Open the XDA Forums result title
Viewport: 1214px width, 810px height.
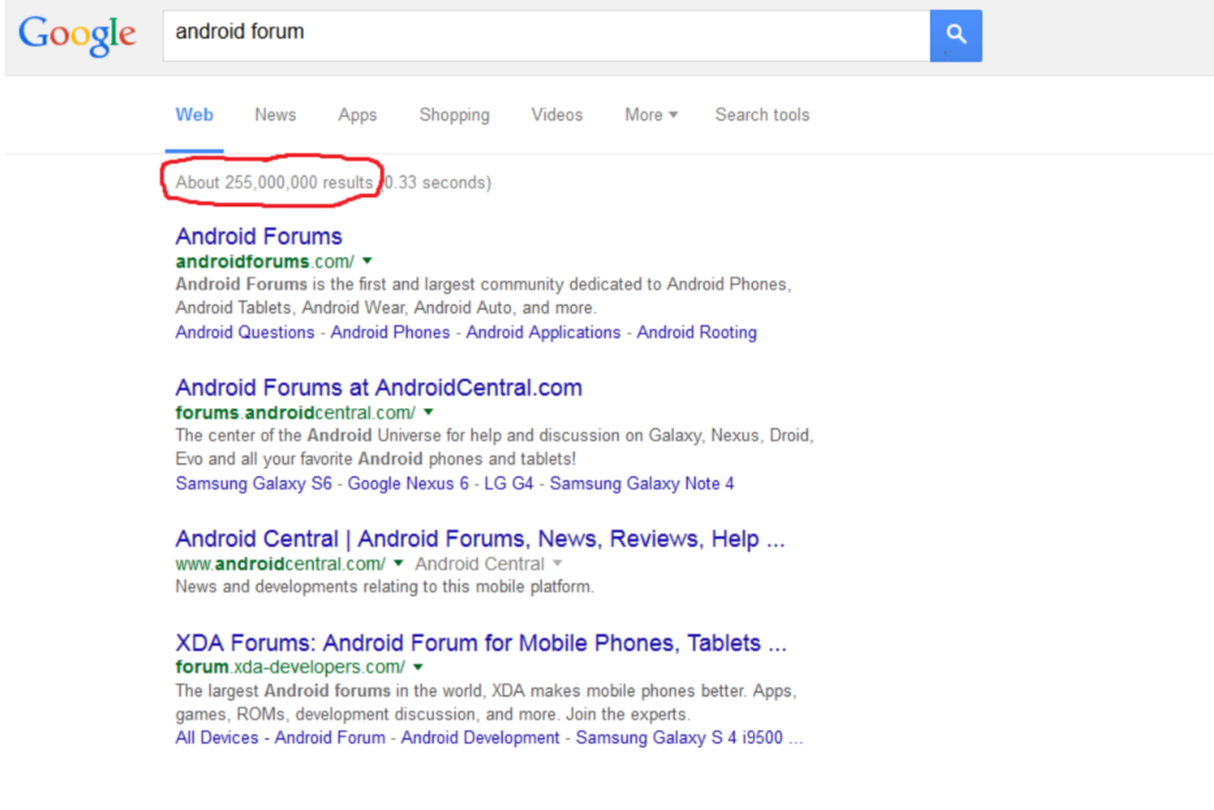(x=481, y=643)
